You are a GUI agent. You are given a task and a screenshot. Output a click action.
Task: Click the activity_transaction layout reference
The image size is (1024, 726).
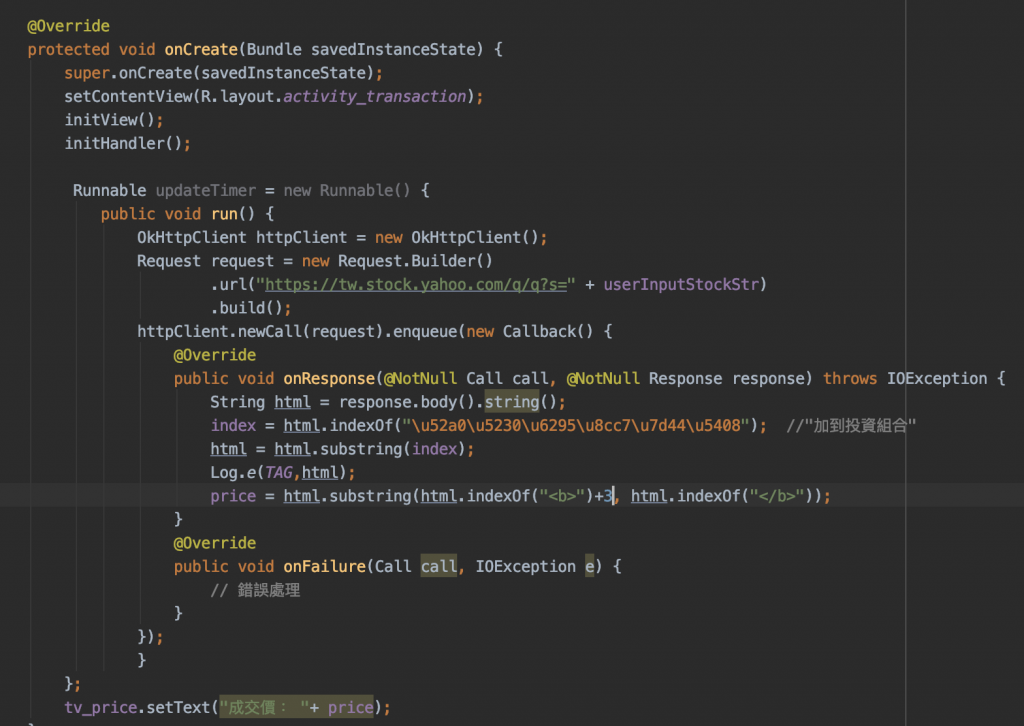(375, 97)
